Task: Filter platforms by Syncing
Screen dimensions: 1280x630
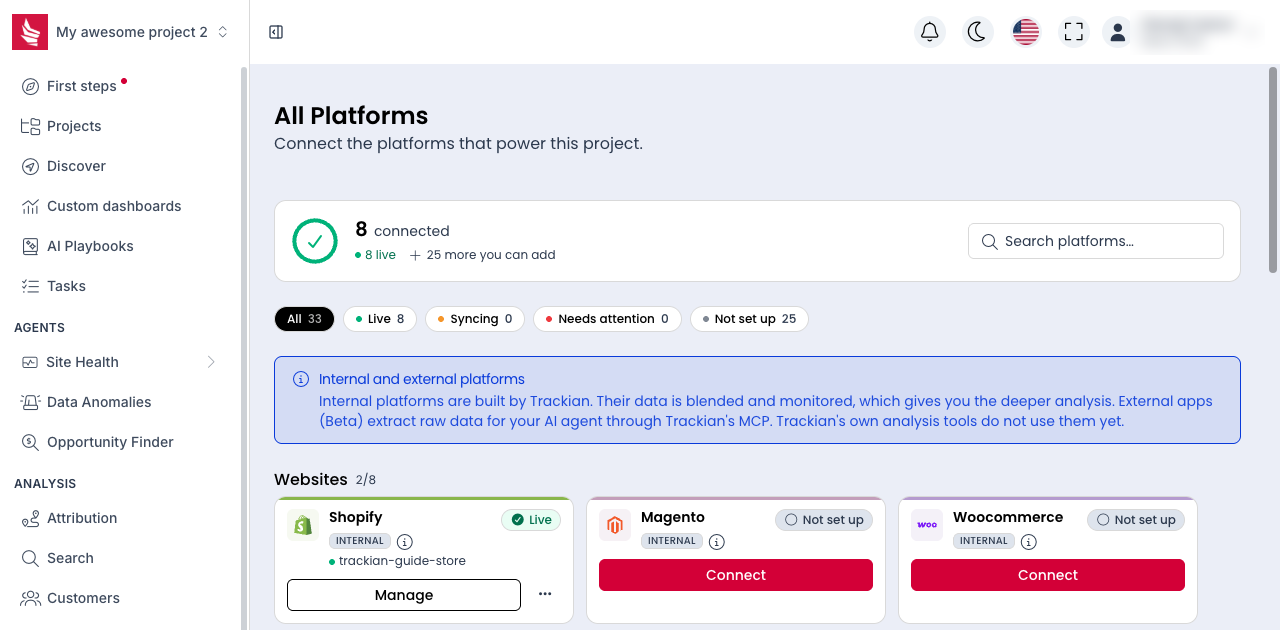Action: 475,319
